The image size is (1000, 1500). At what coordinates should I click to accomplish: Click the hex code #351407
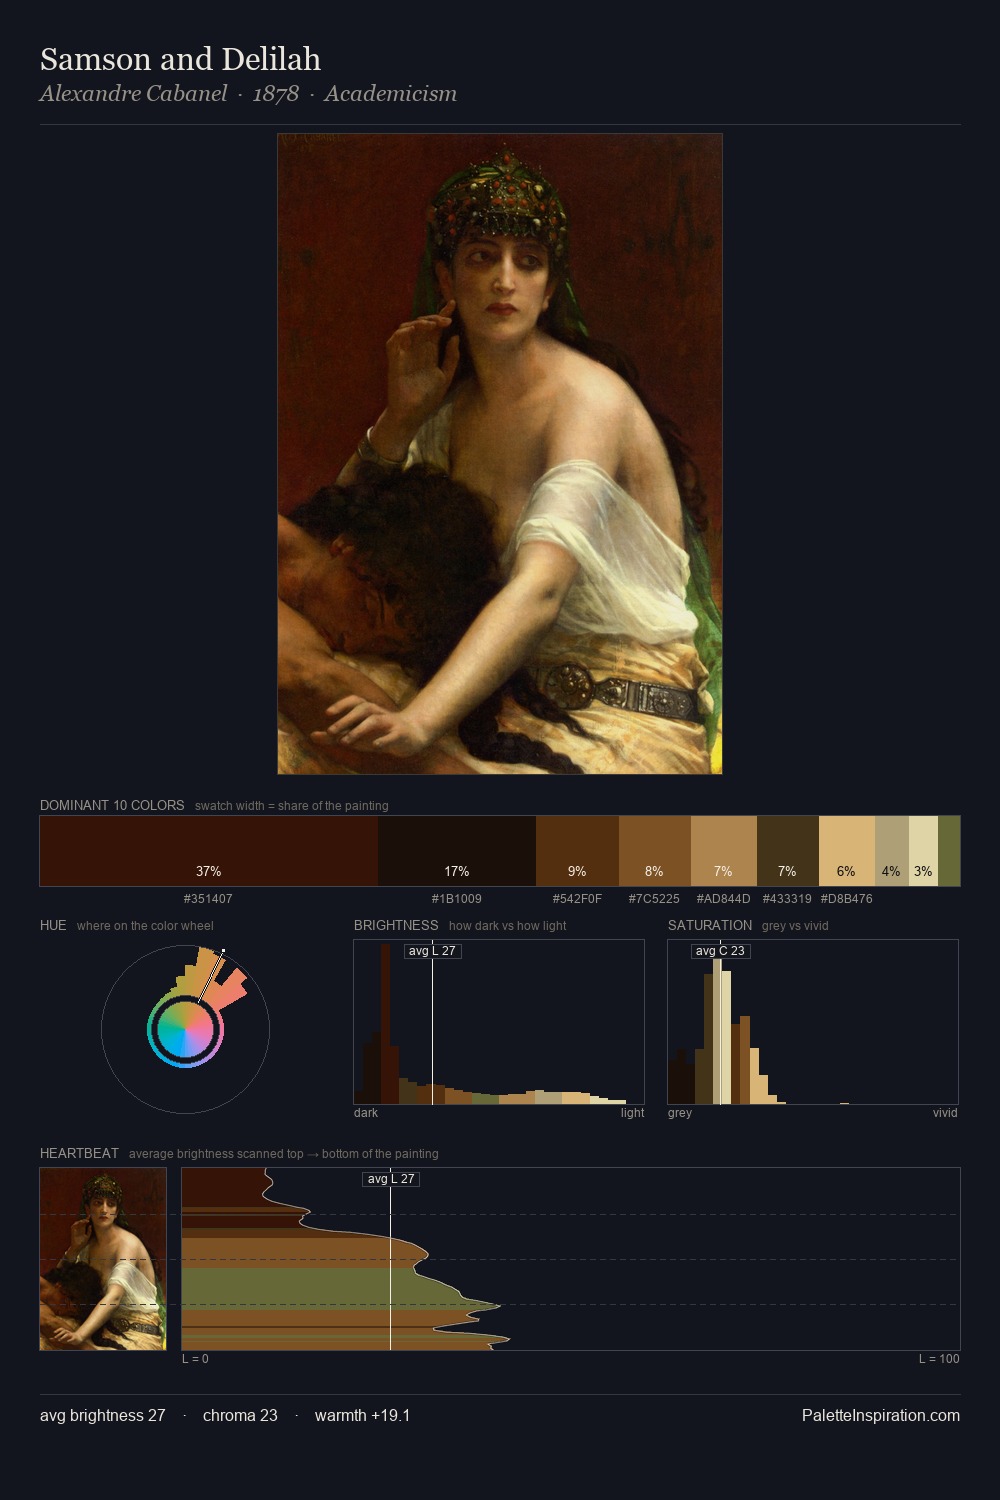(x=208, y=899)
